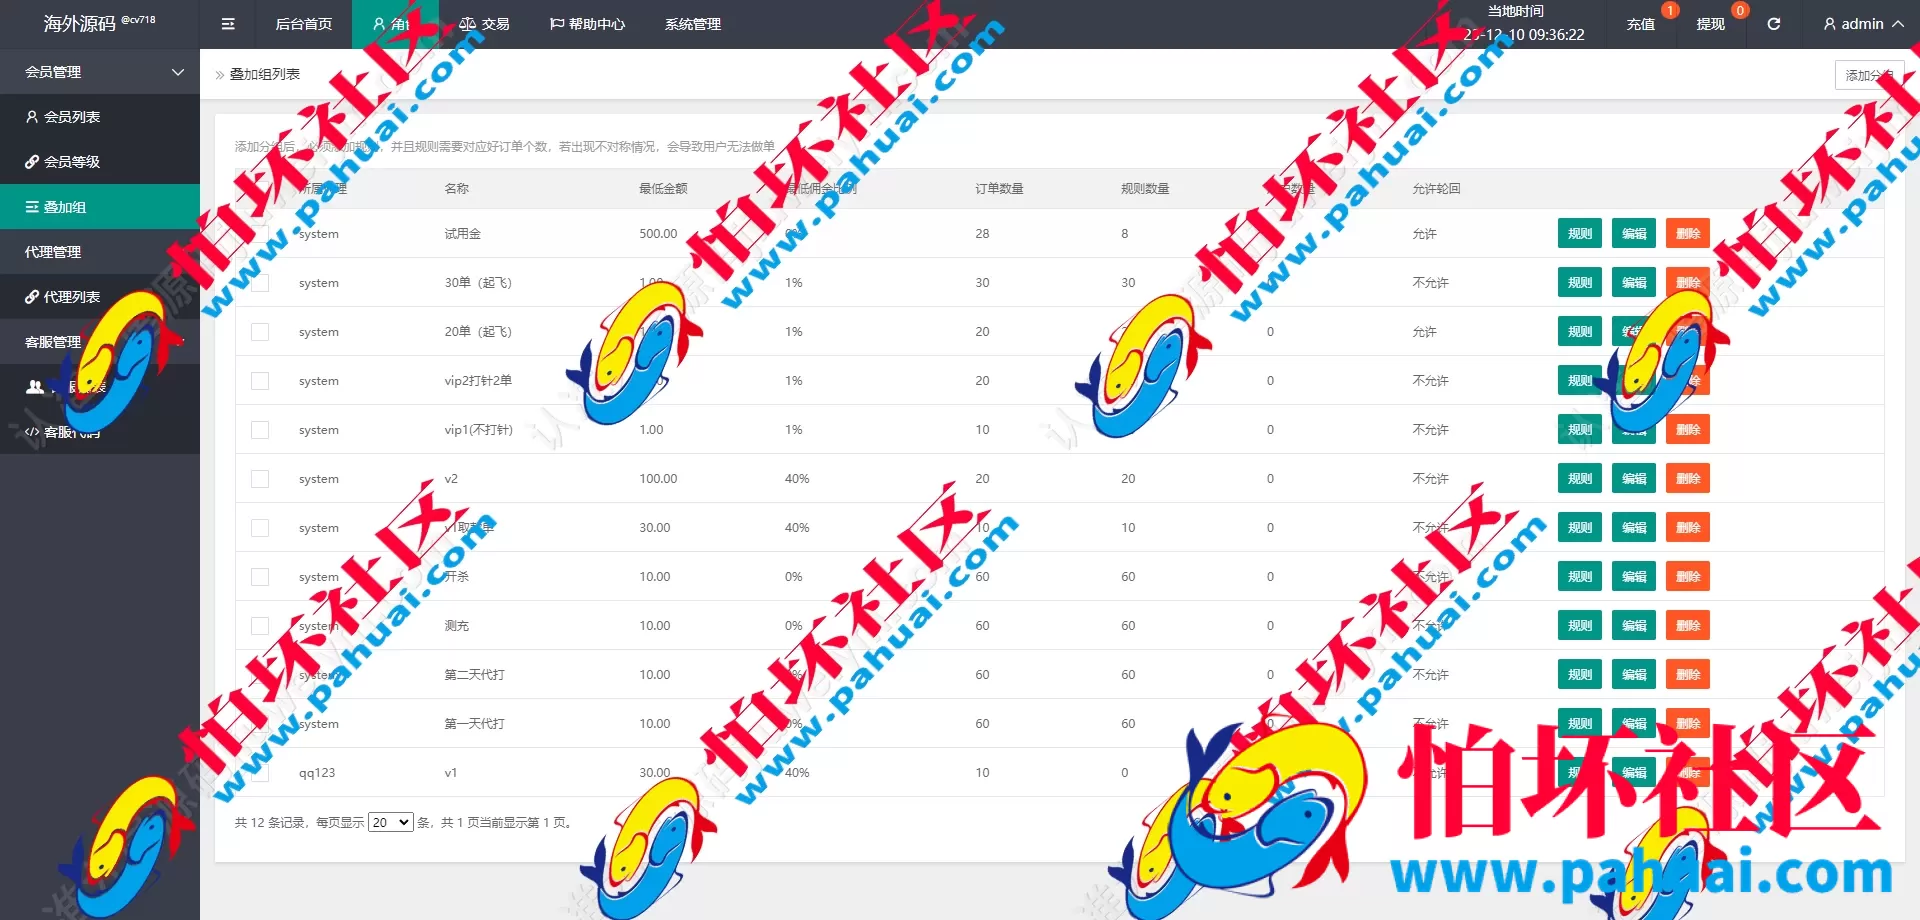Select the checkbox for the vip2打针2单 row

pos(260,381)
